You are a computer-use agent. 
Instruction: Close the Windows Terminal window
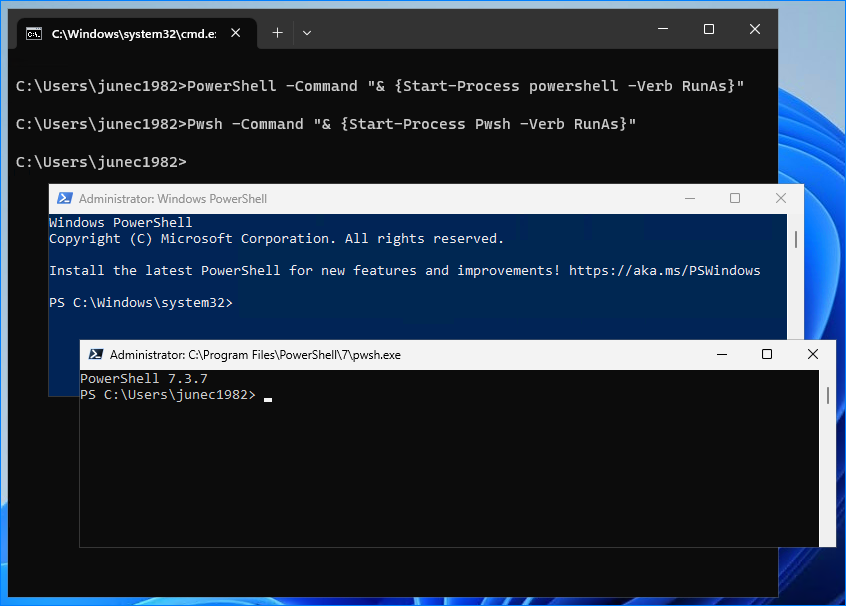point(755,29)
